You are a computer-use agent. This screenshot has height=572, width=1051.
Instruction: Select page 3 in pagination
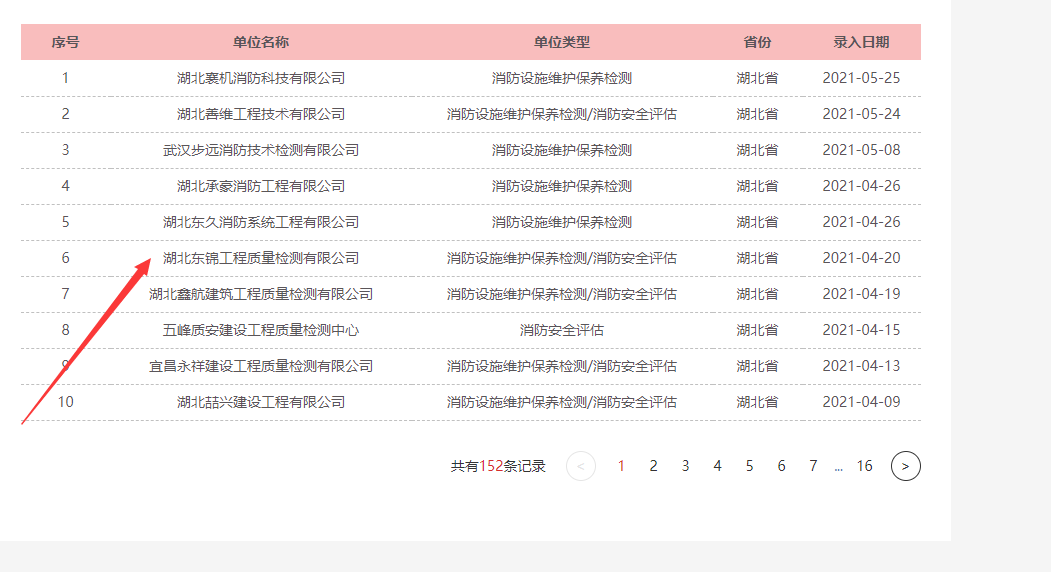(685, 466)
